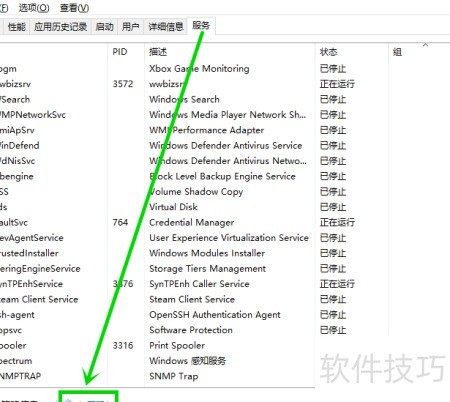Click the Steam Client Service name cell
The height and width of the screenshot is (402, 450).
click(39, 299)
